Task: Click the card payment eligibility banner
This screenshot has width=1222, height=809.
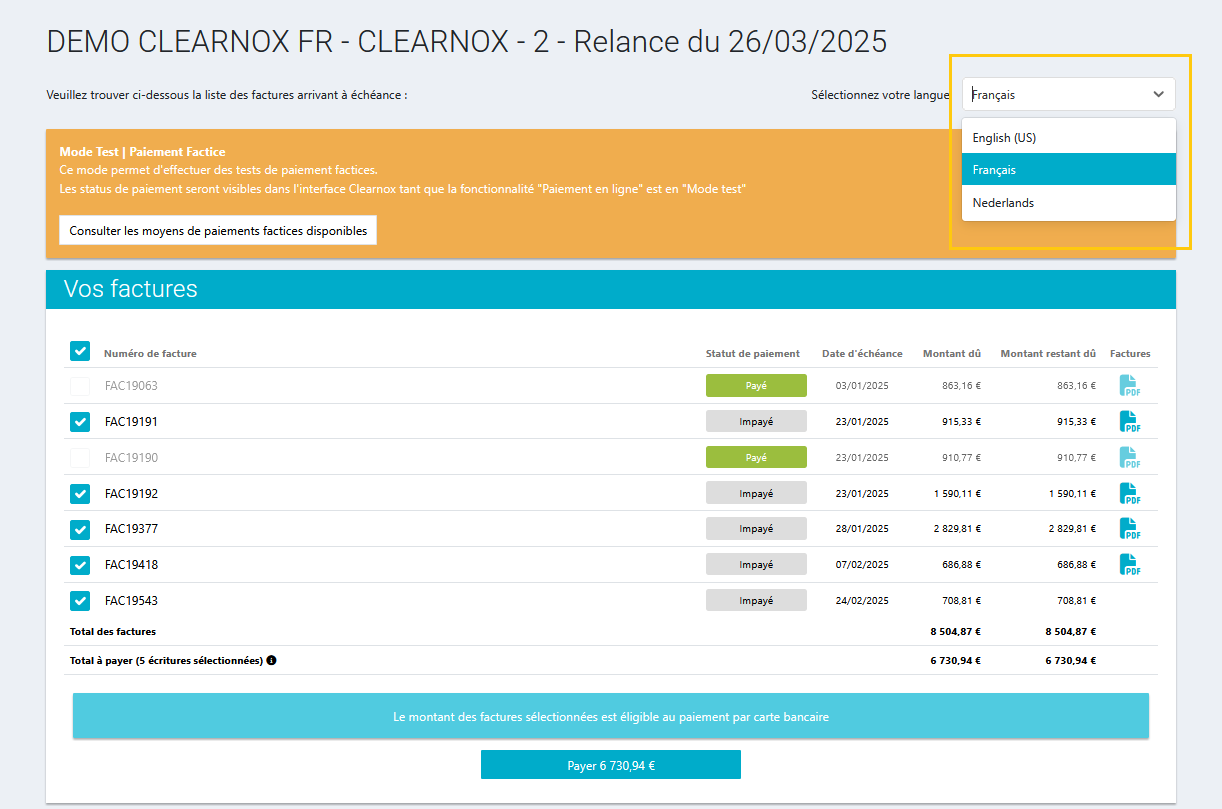Action: click(610, 717)
